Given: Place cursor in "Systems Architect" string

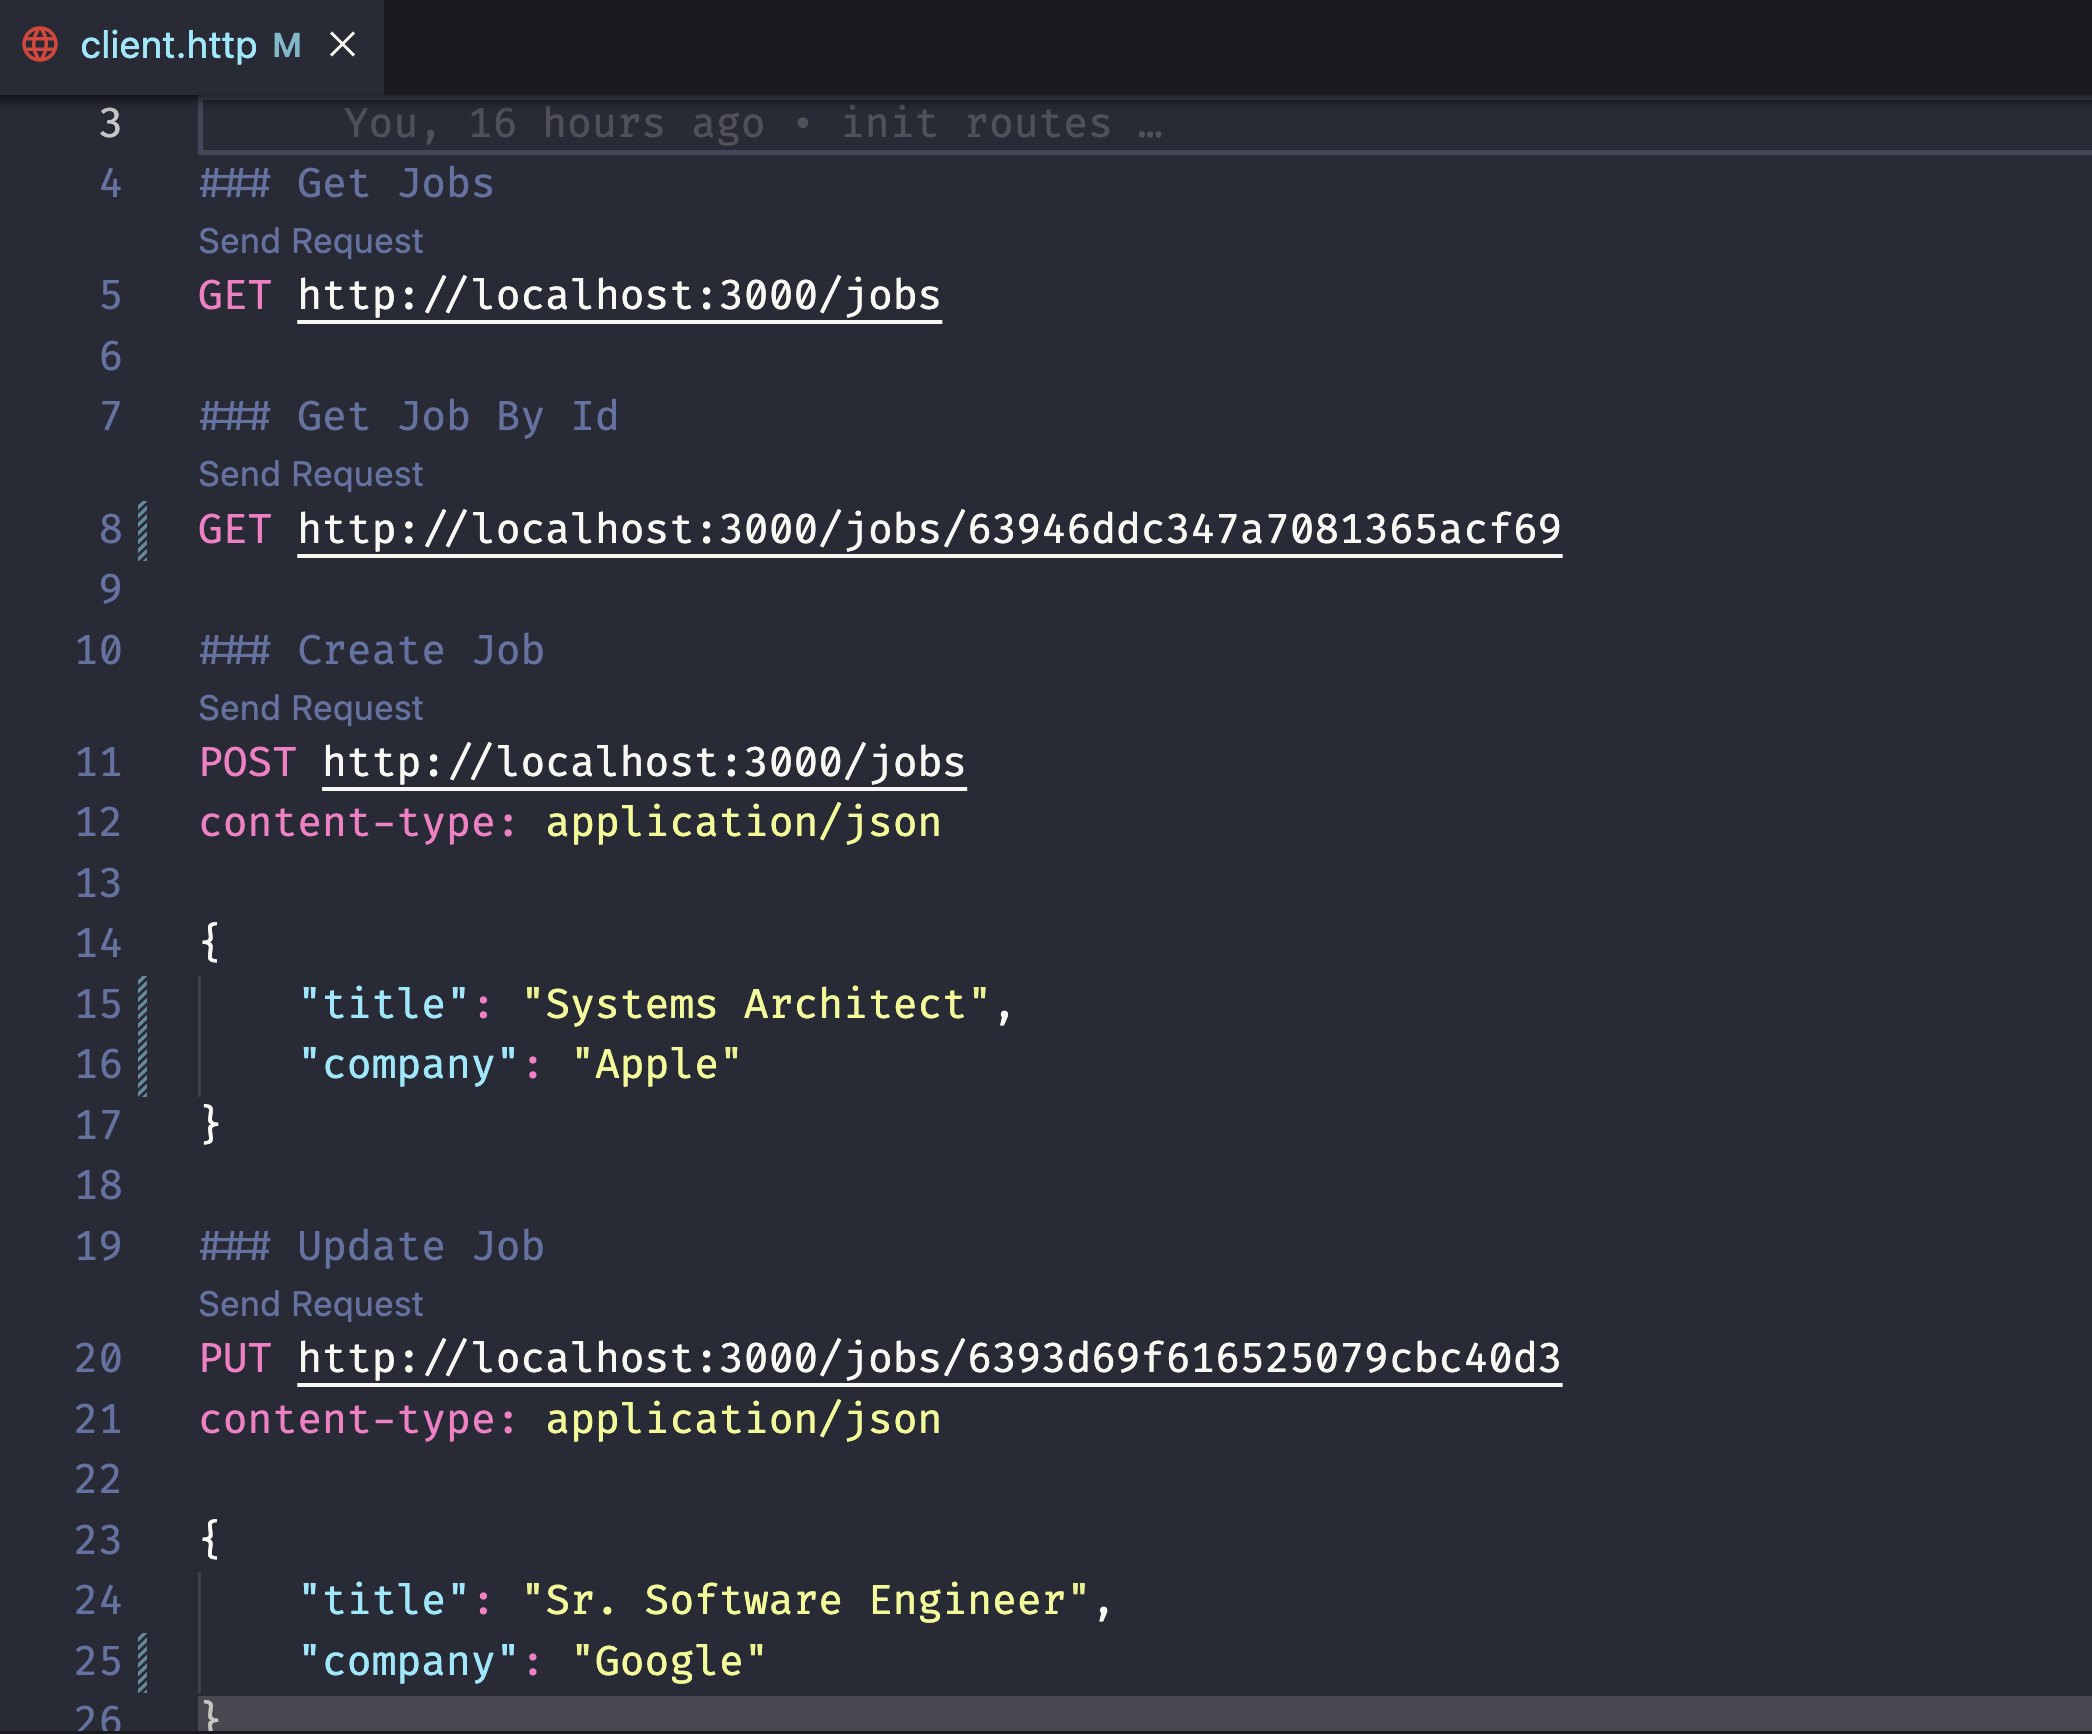Looking at the screenshot, I should point(755,1005).
